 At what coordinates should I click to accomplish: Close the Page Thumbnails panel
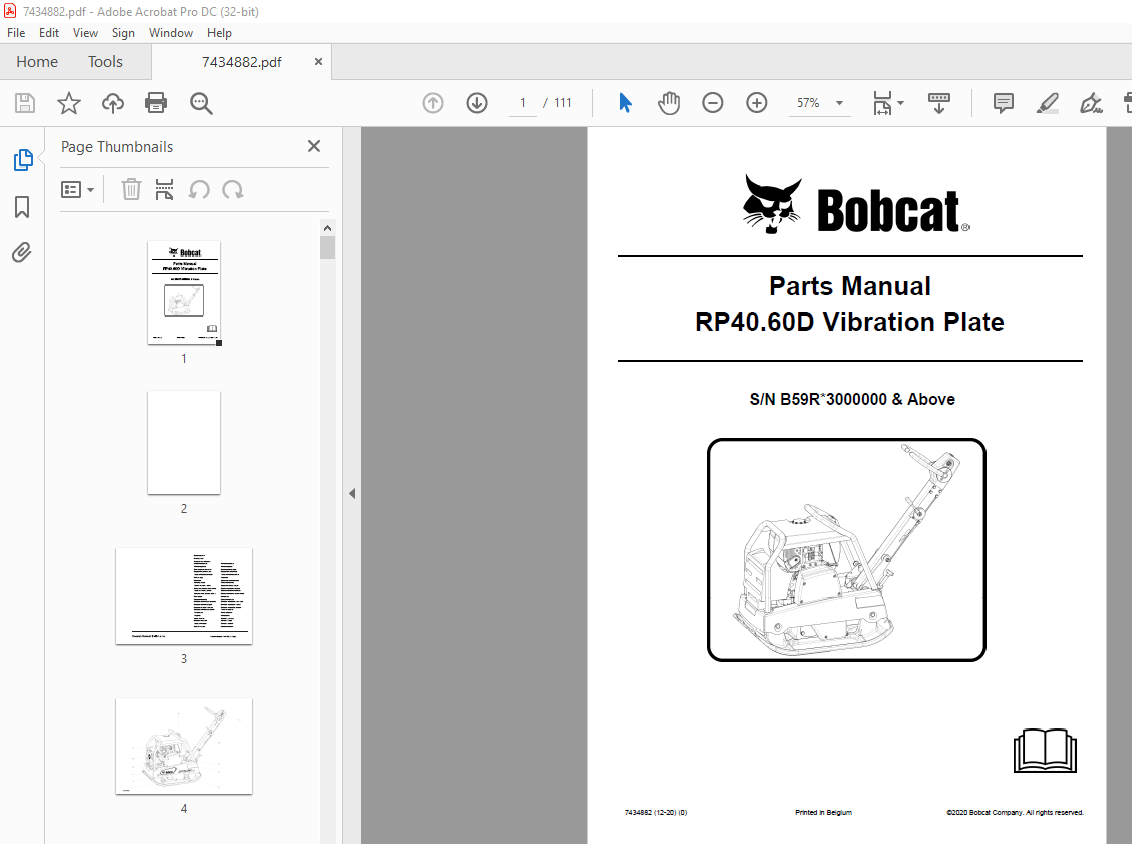314,147
